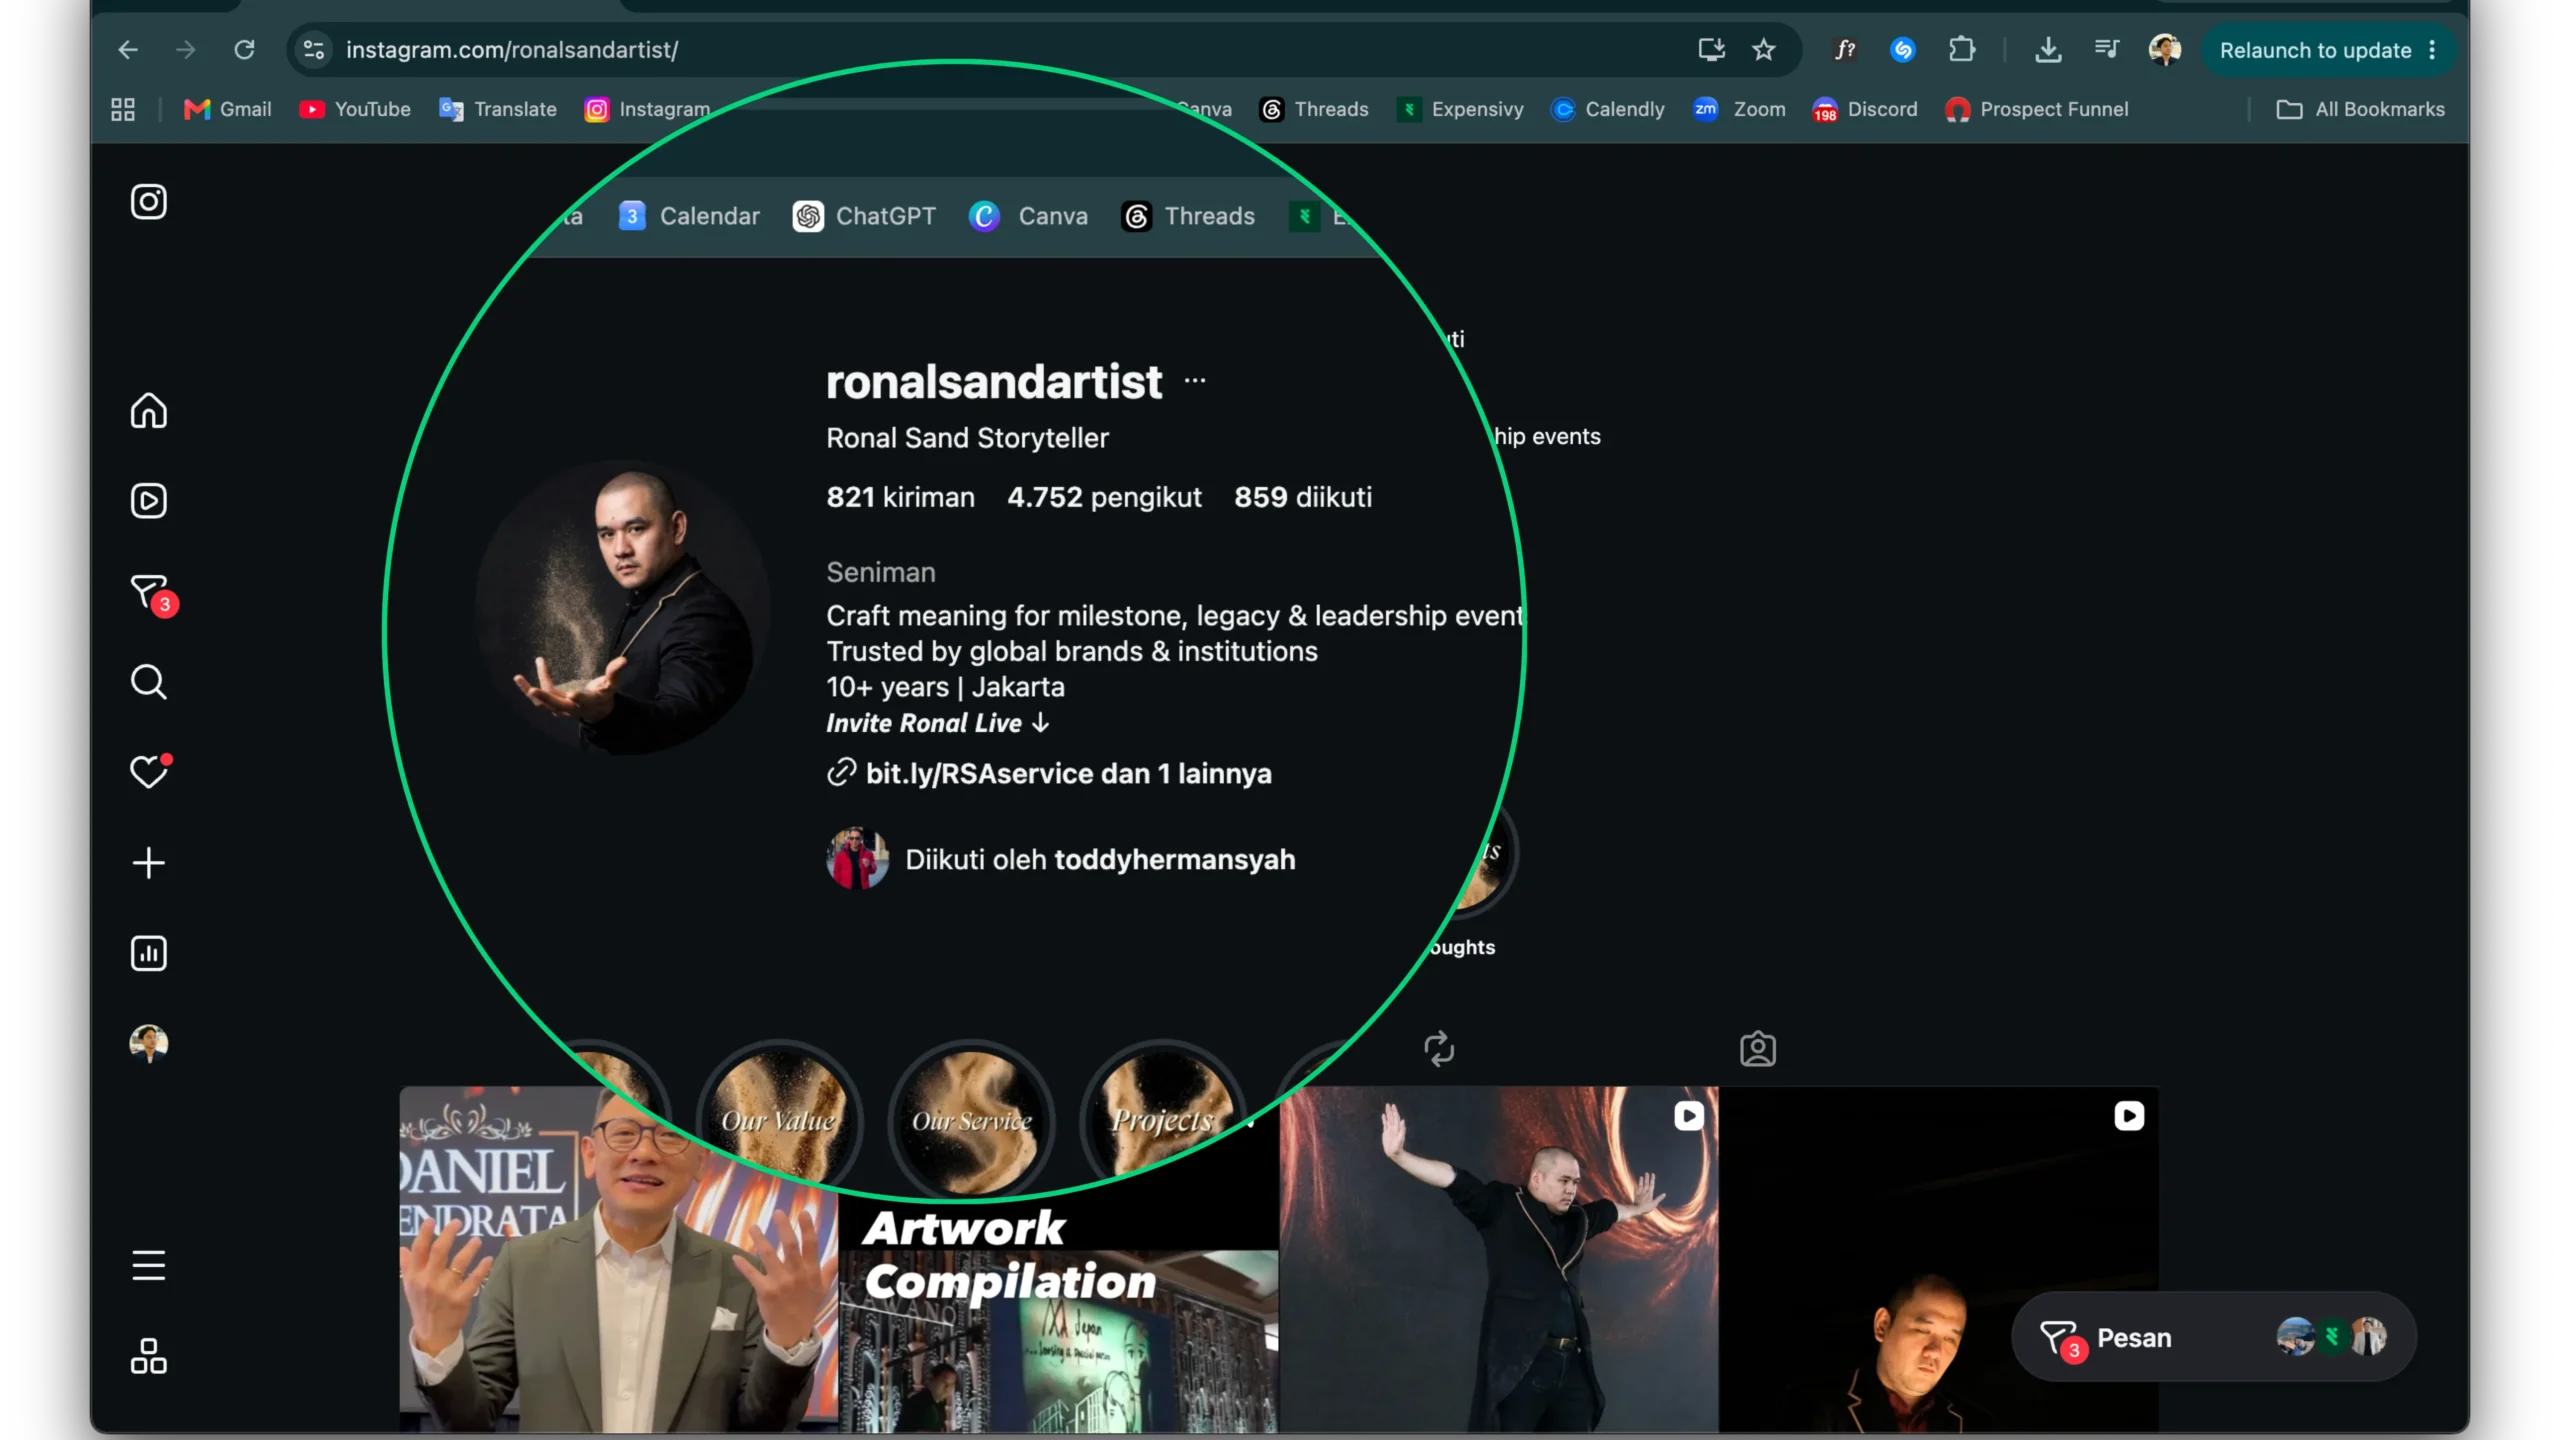Open Gmail bookmark
This screenshot has width=2560, height=1440.
coord(228,110)
